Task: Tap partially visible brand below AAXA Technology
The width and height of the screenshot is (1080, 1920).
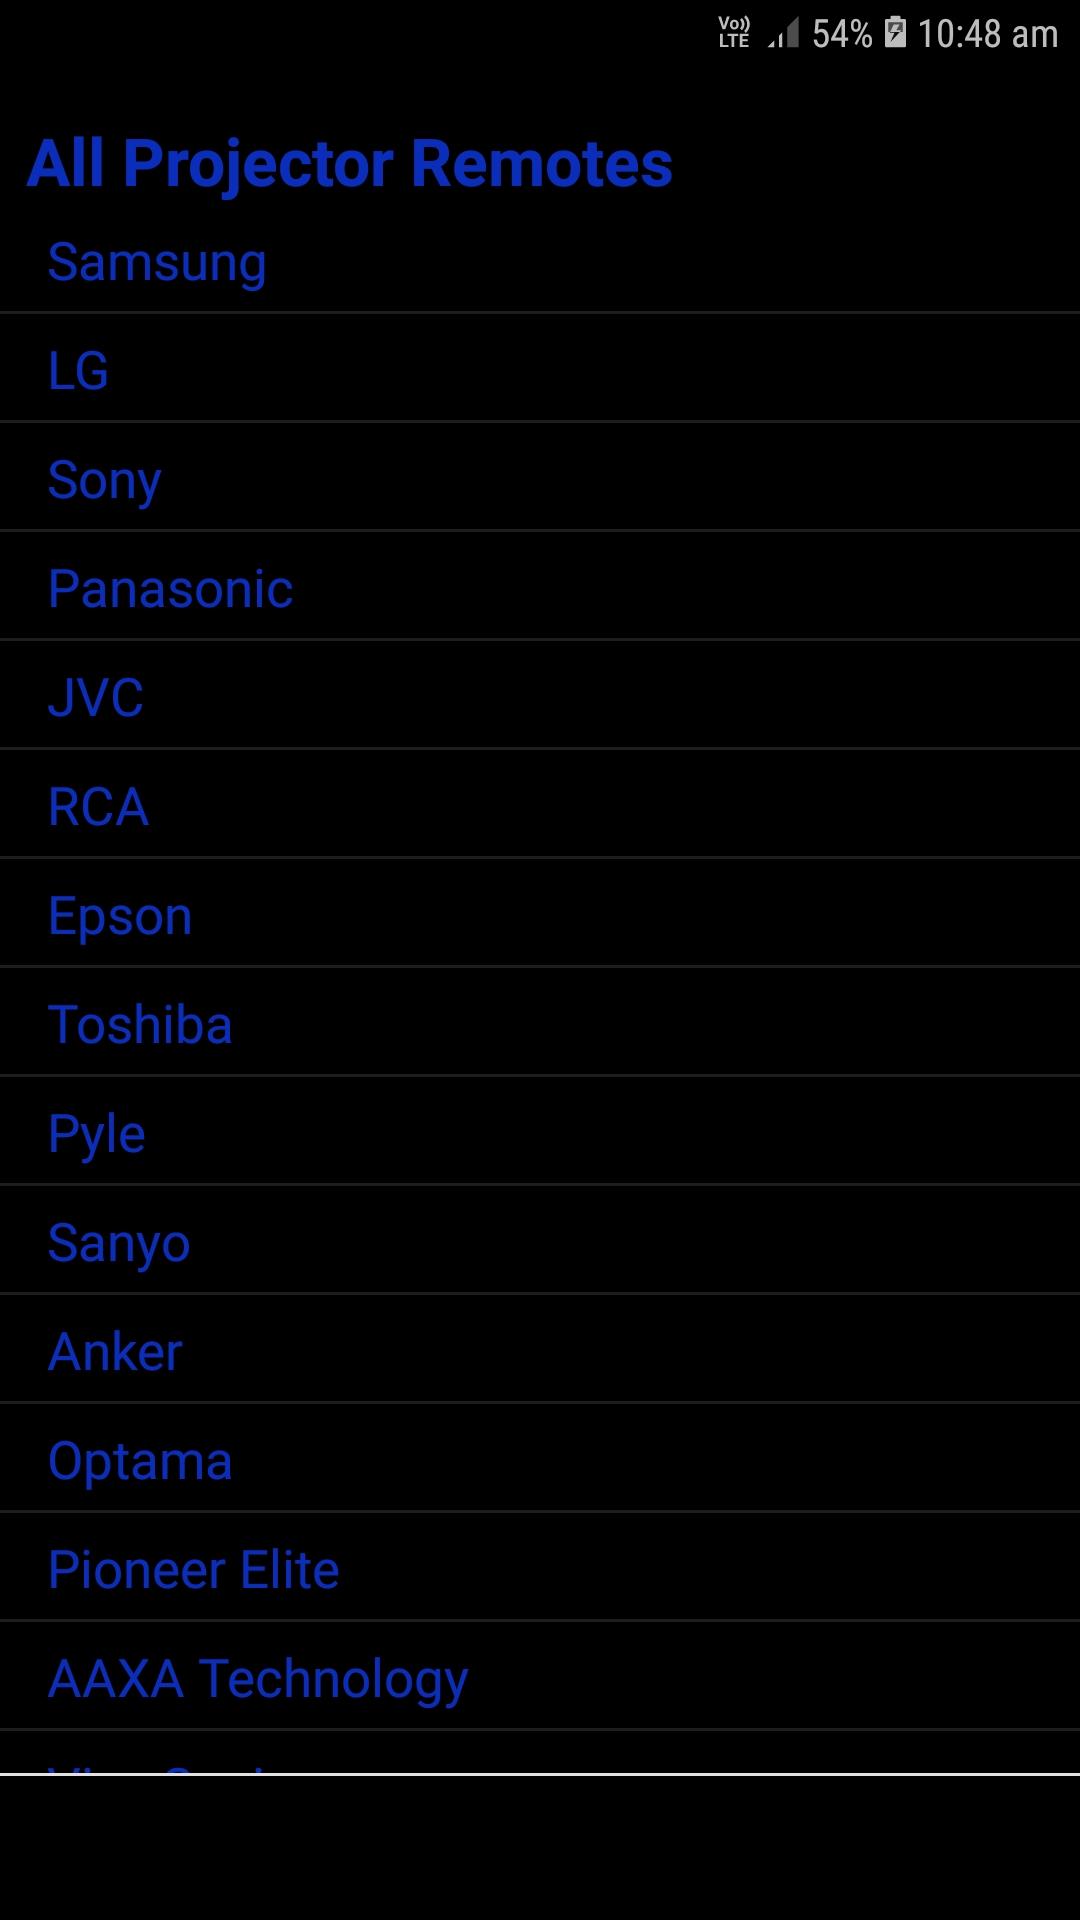Action: [x=540, y=1752]
